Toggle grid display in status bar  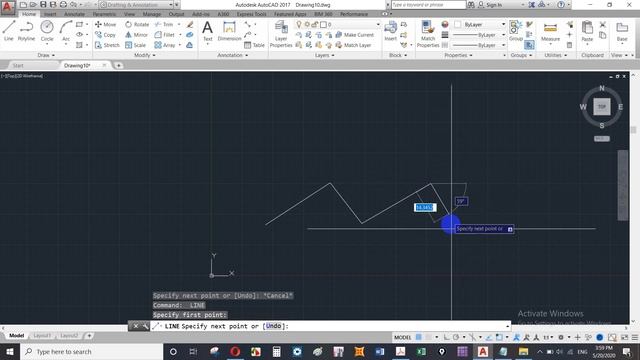pos(419,337)
